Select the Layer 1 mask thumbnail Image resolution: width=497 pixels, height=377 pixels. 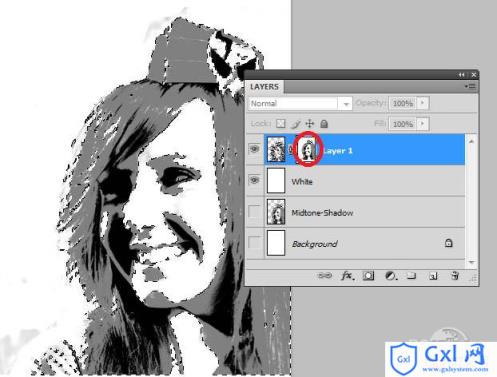pos(308,150)
